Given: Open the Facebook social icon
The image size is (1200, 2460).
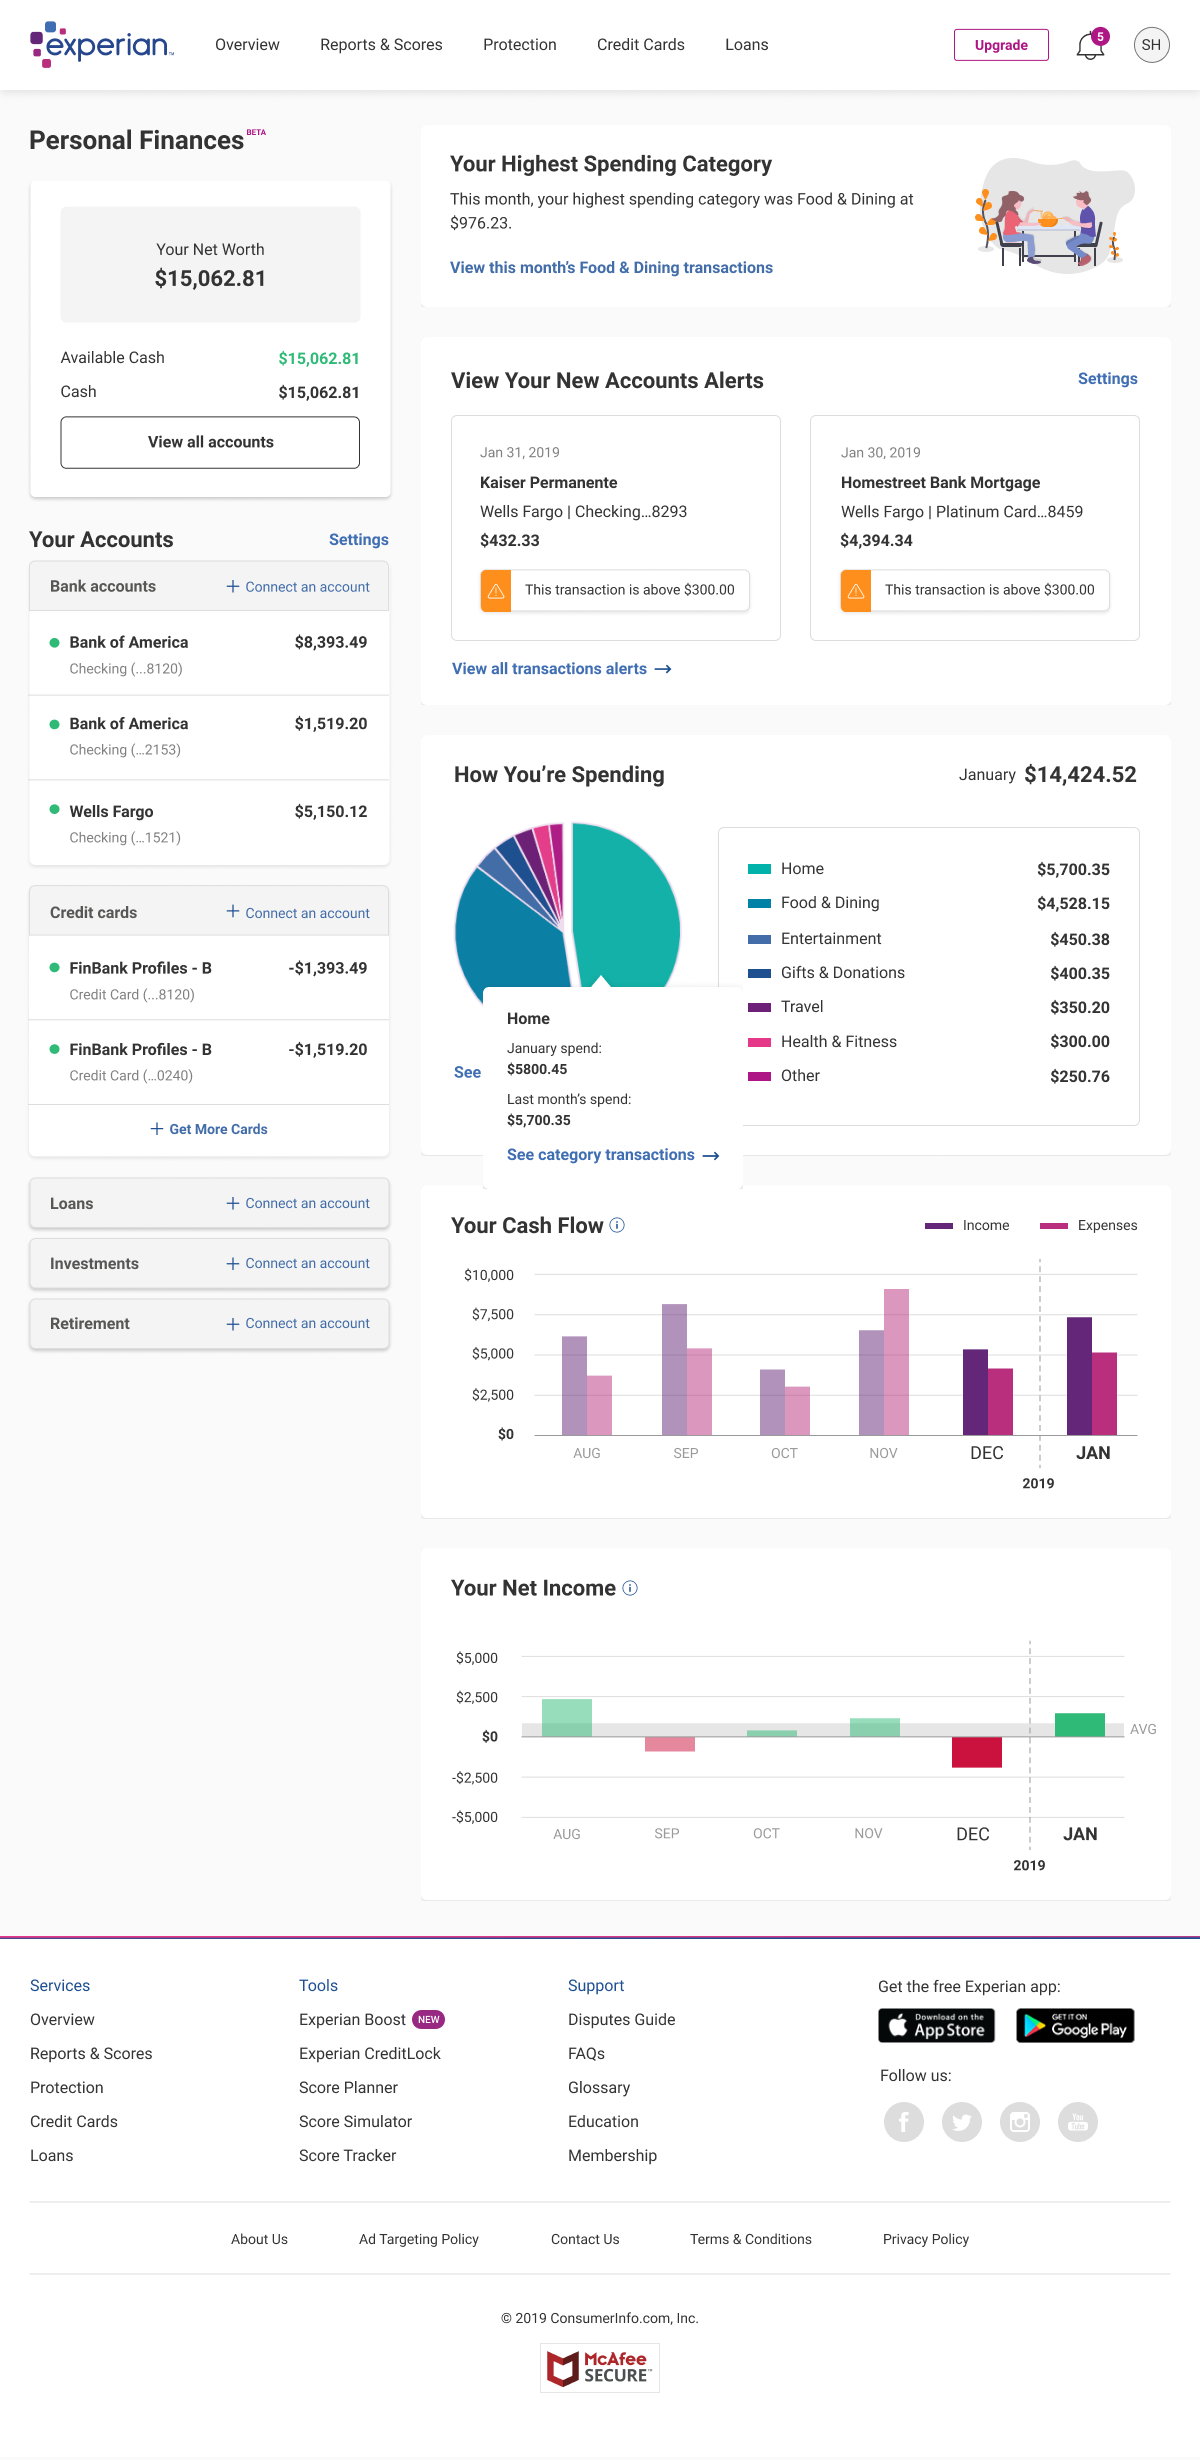Looking at the screenshot, I should (x=903, y=2121).
